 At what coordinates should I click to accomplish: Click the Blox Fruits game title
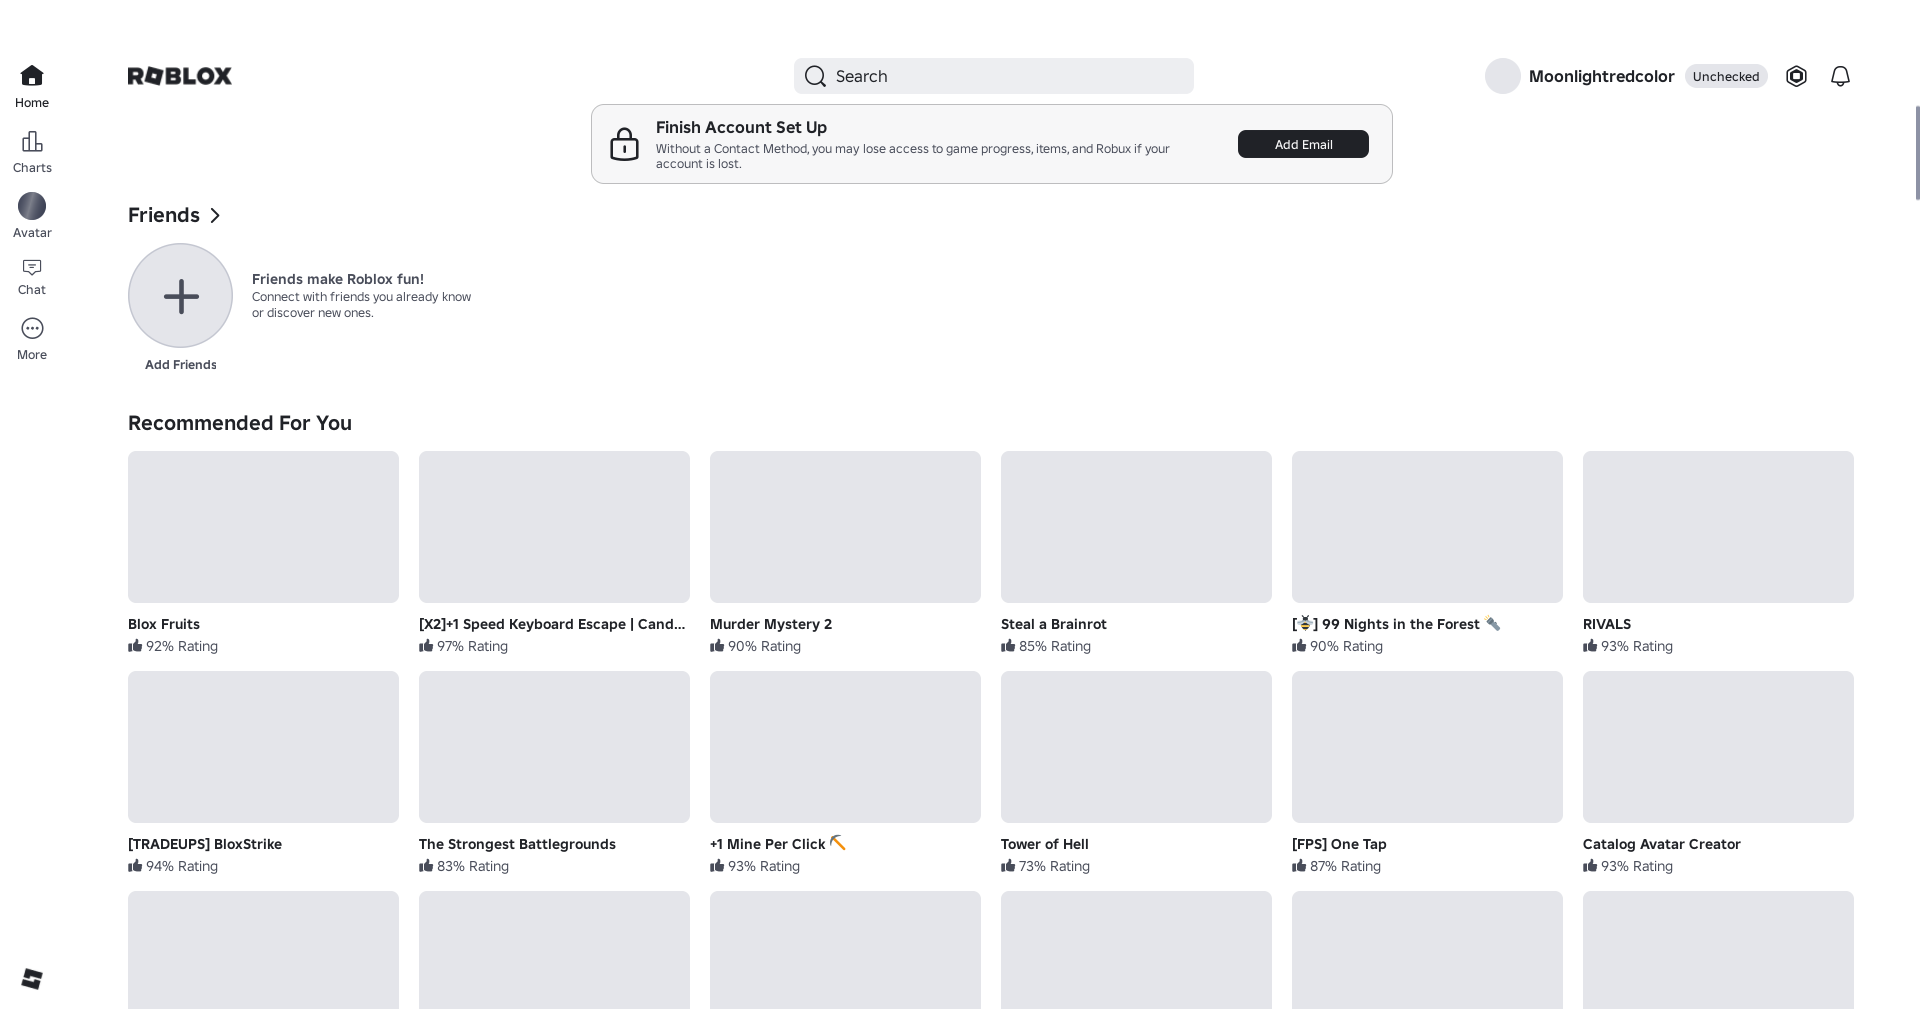pos(164,624)
